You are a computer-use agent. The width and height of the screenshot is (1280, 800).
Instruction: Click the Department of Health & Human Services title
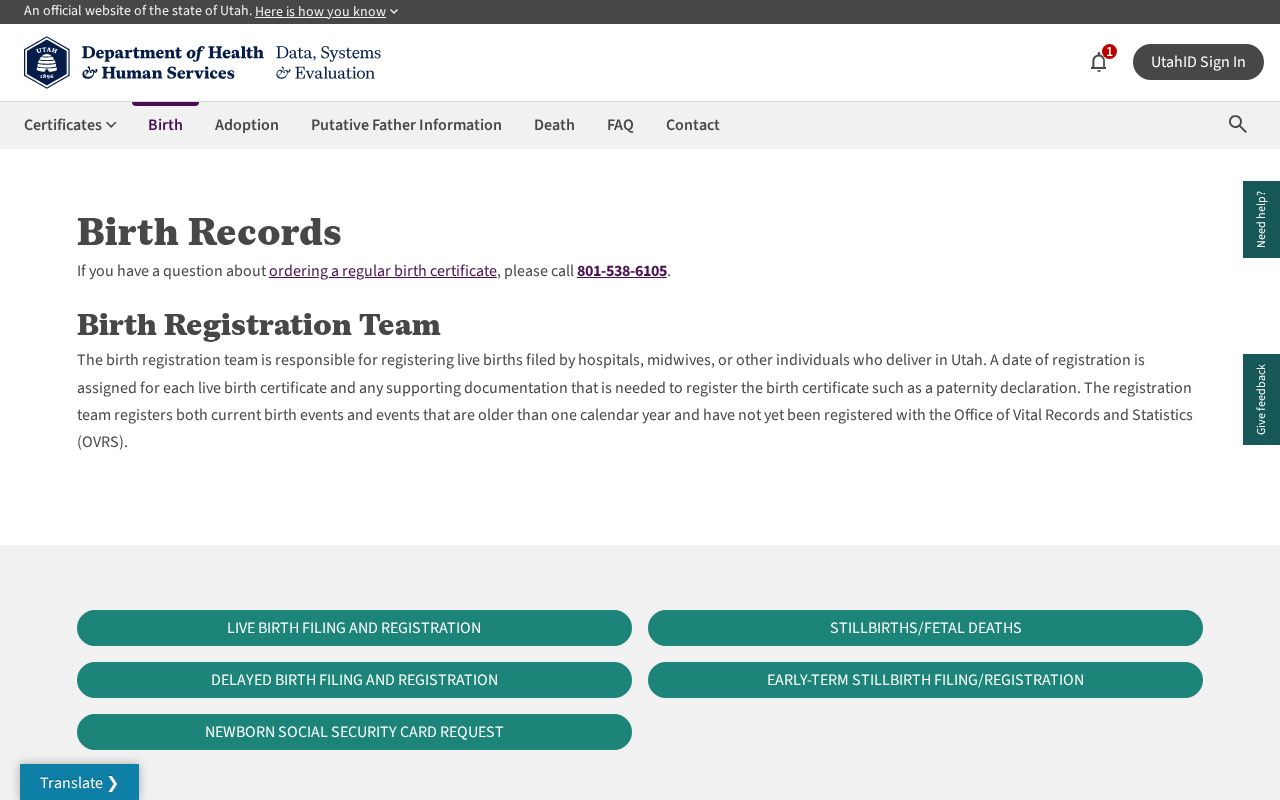coord(172,62)
